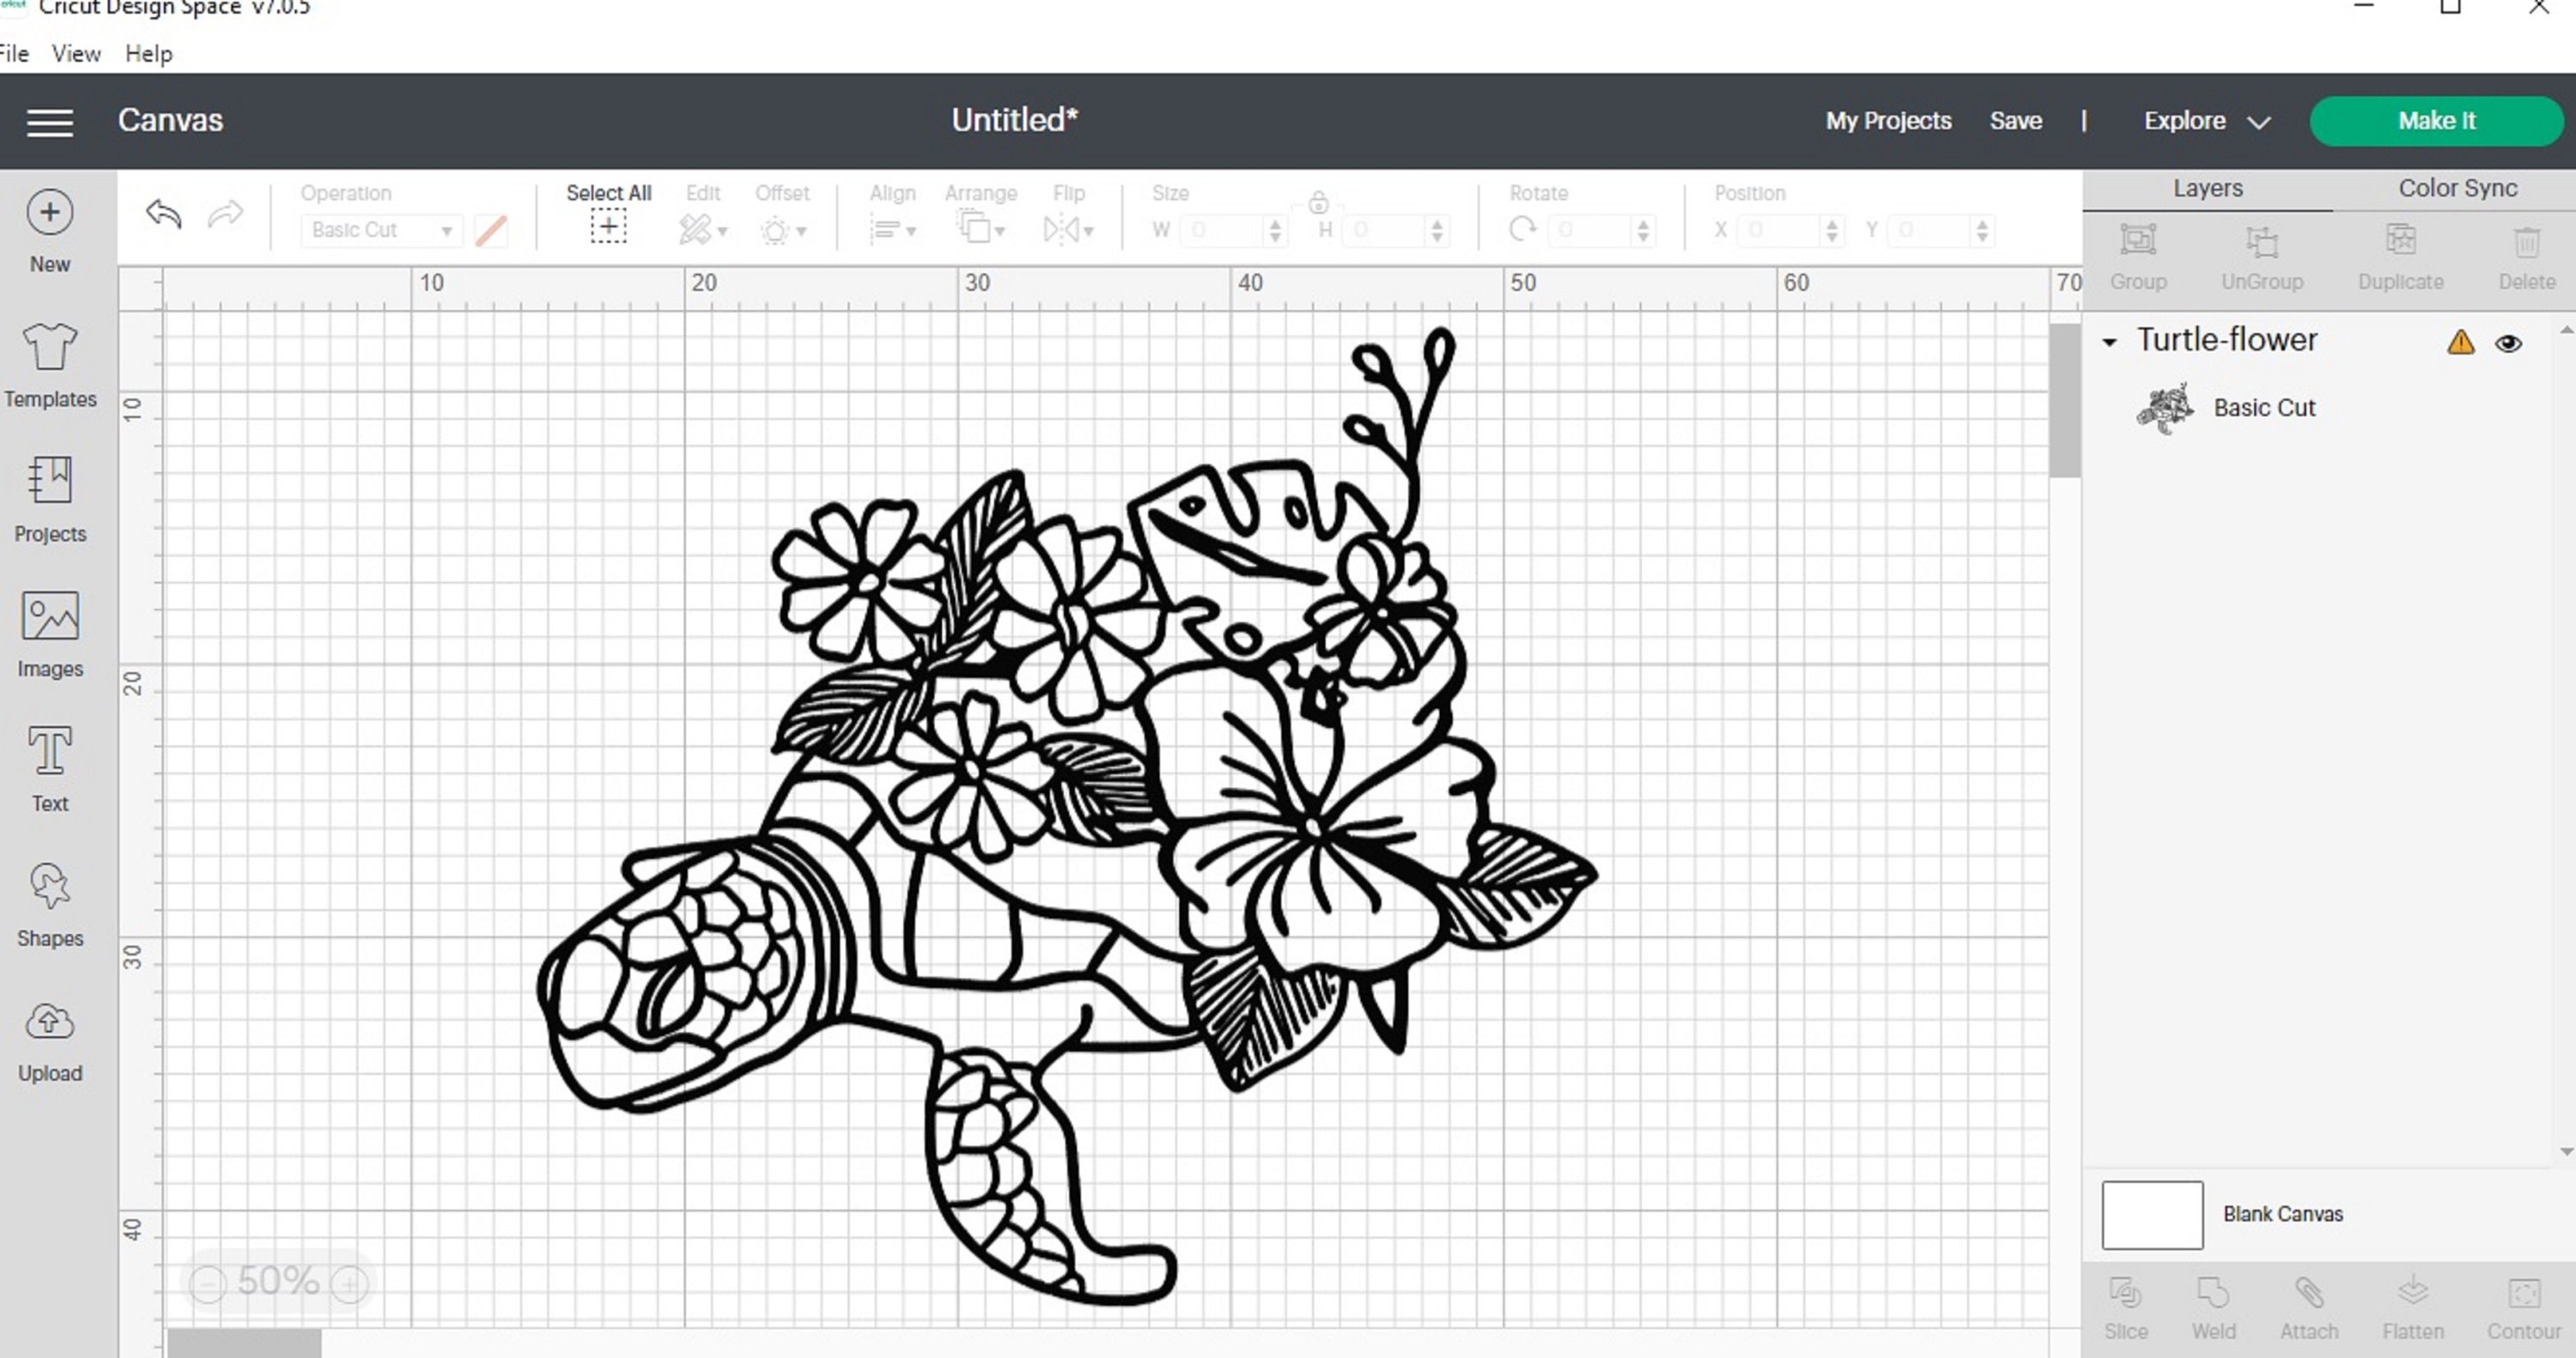Viewport: 2576px width, 1358px height.
Task: Click the Select All checkbox tool
Action: tap(608, 226)
